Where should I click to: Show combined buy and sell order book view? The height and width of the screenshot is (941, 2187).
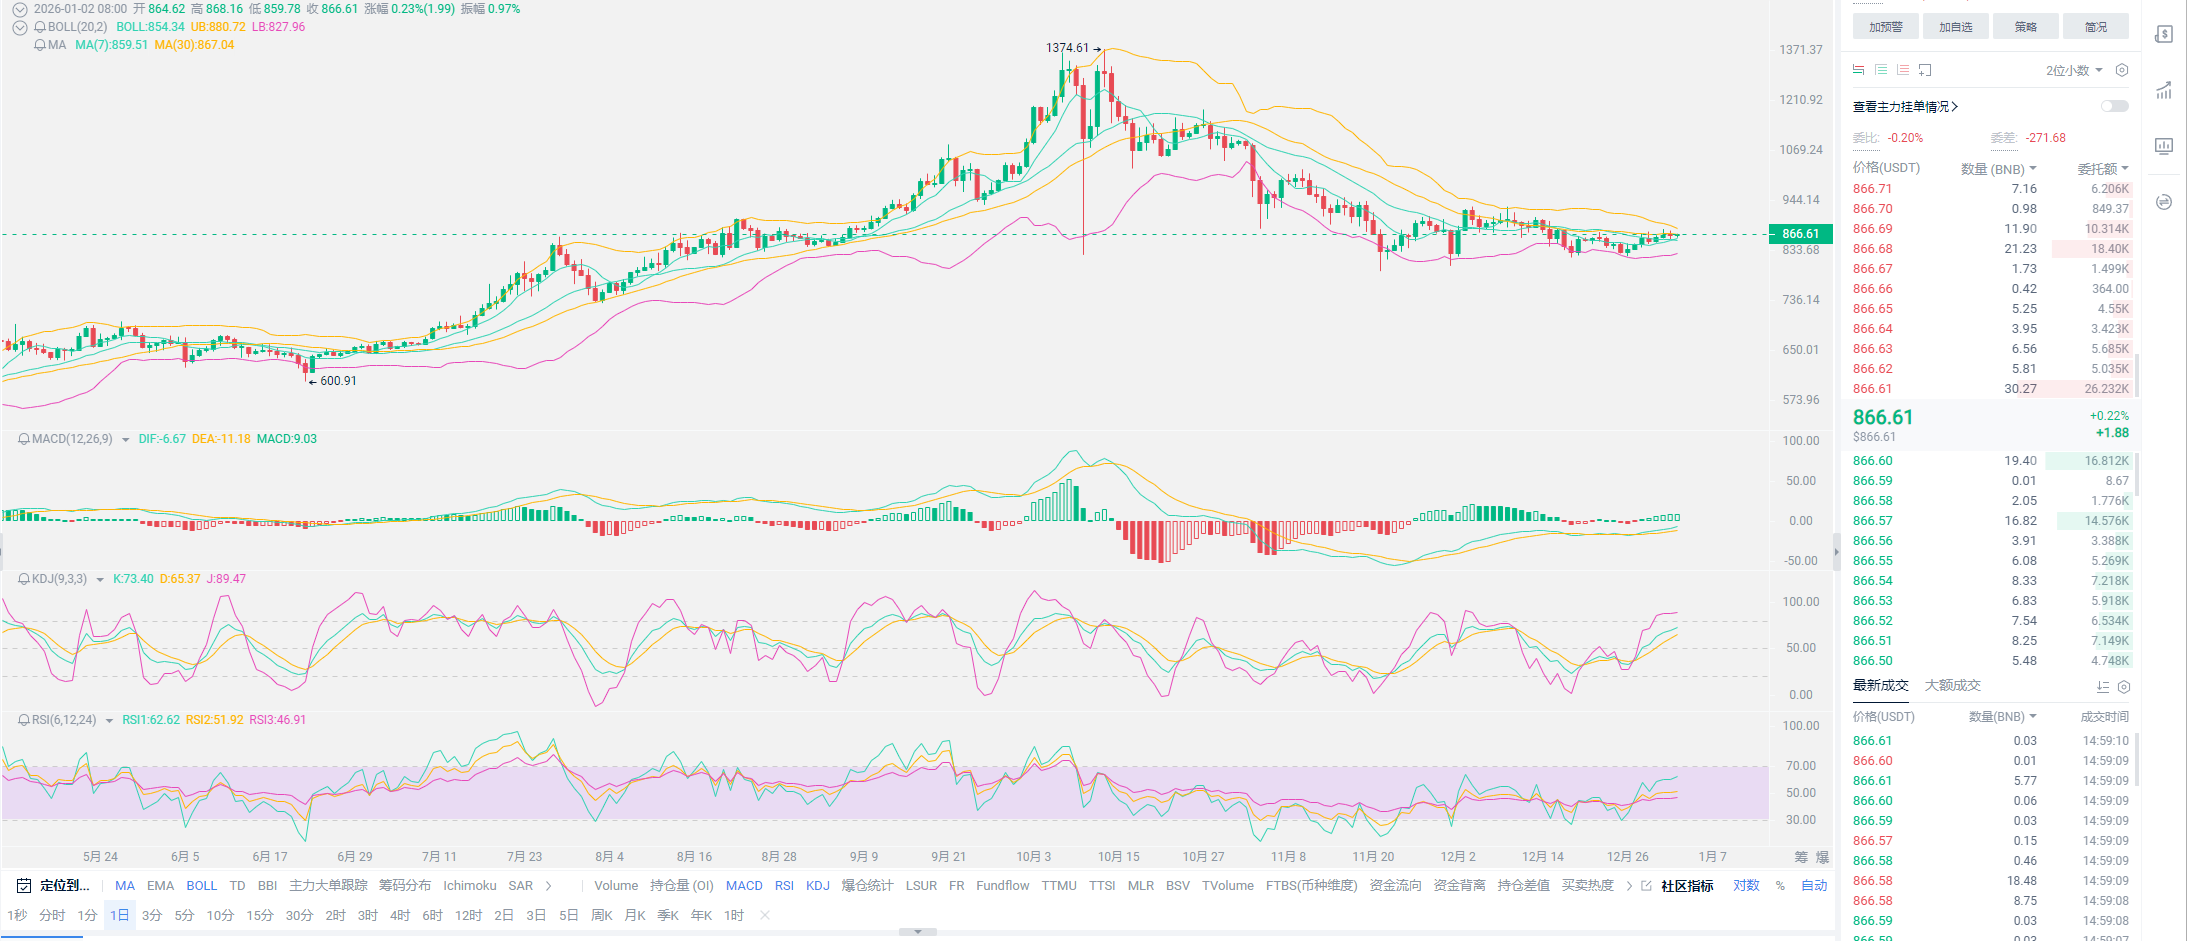click(x=1859, y=70)
